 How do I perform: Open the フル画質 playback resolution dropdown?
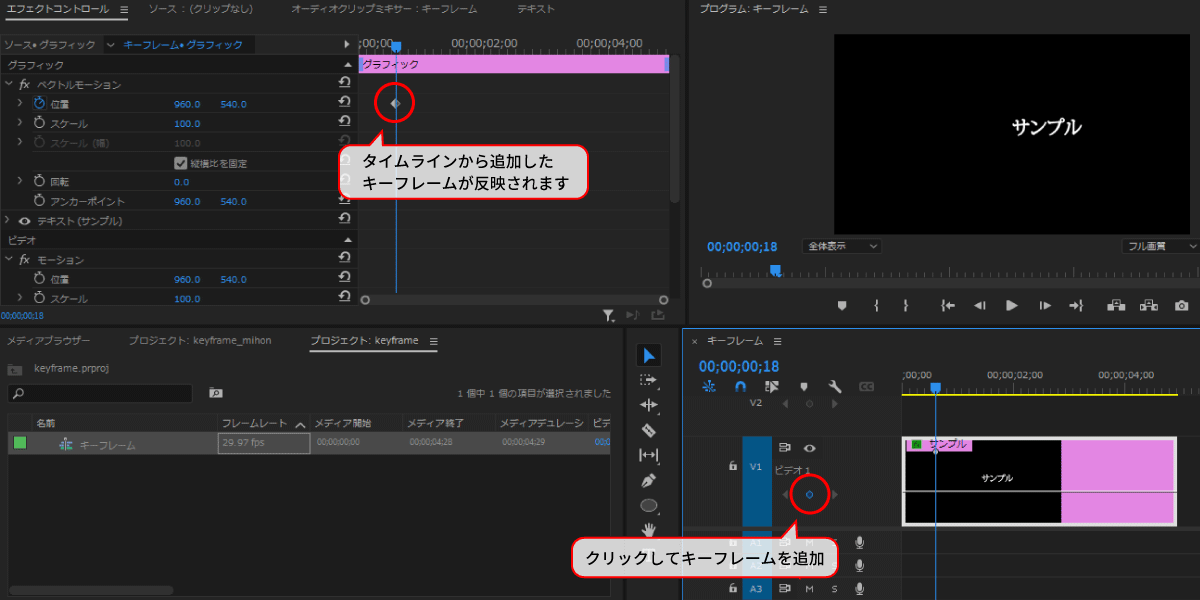point(1160,246)
